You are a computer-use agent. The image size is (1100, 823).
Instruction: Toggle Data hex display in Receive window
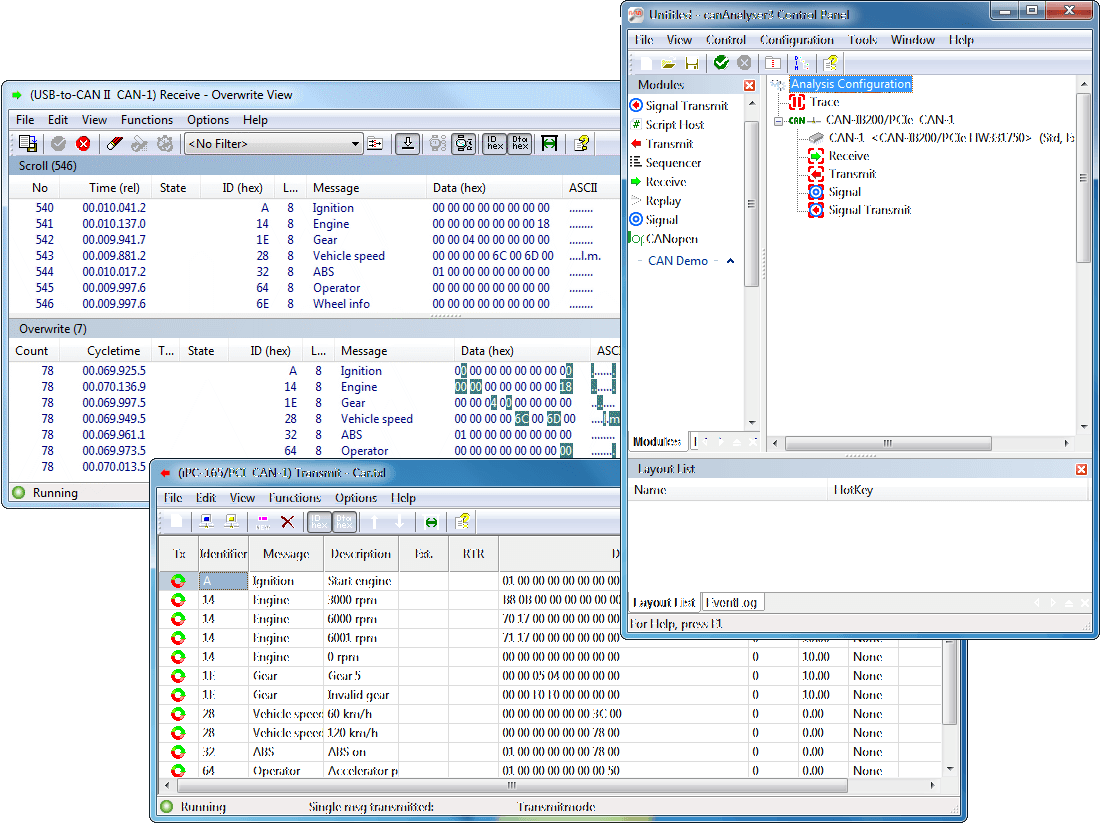(x=520, y=144)
